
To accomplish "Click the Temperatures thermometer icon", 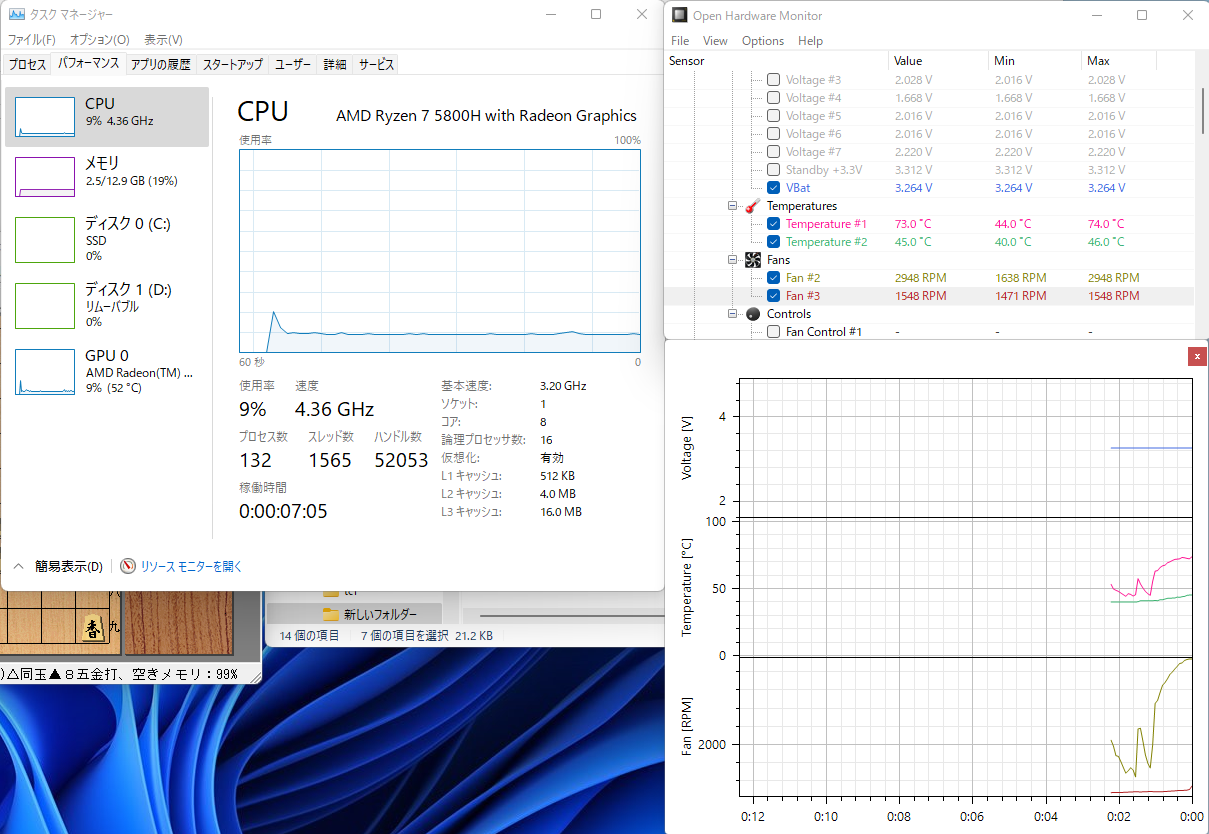I will click(753, 206).
